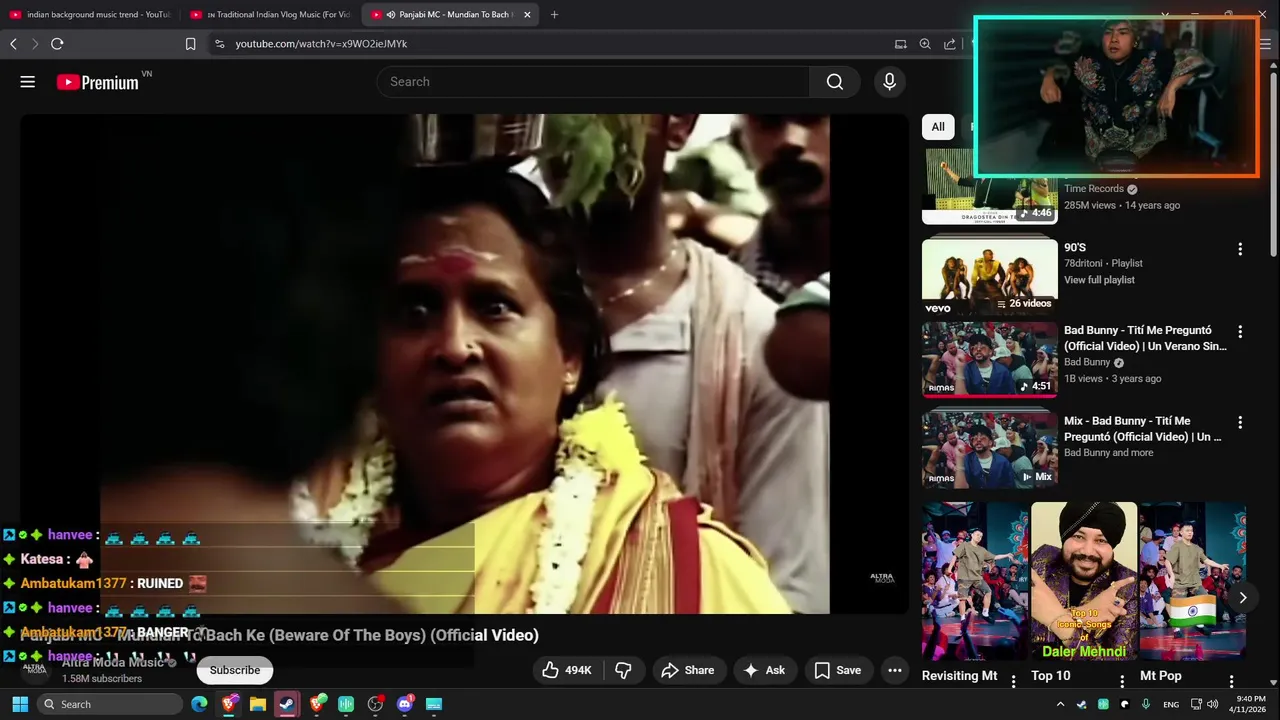
Task: Dislike the video with thumbs down
Action: [x=623, y=670]
